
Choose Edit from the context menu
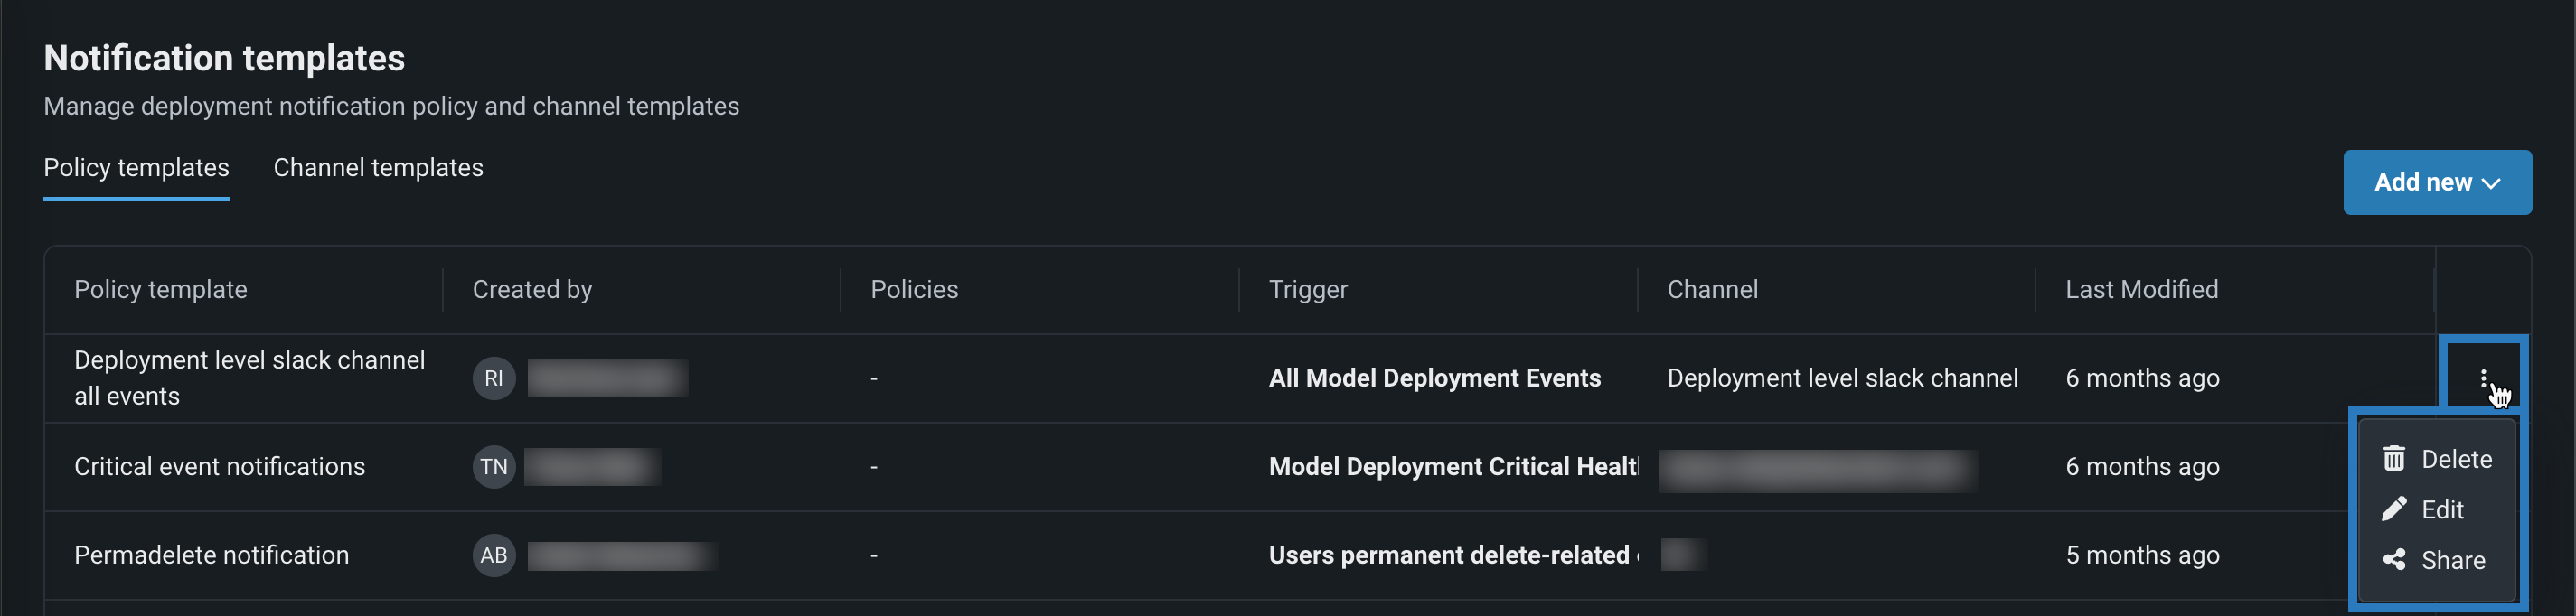pos(2442,510)
